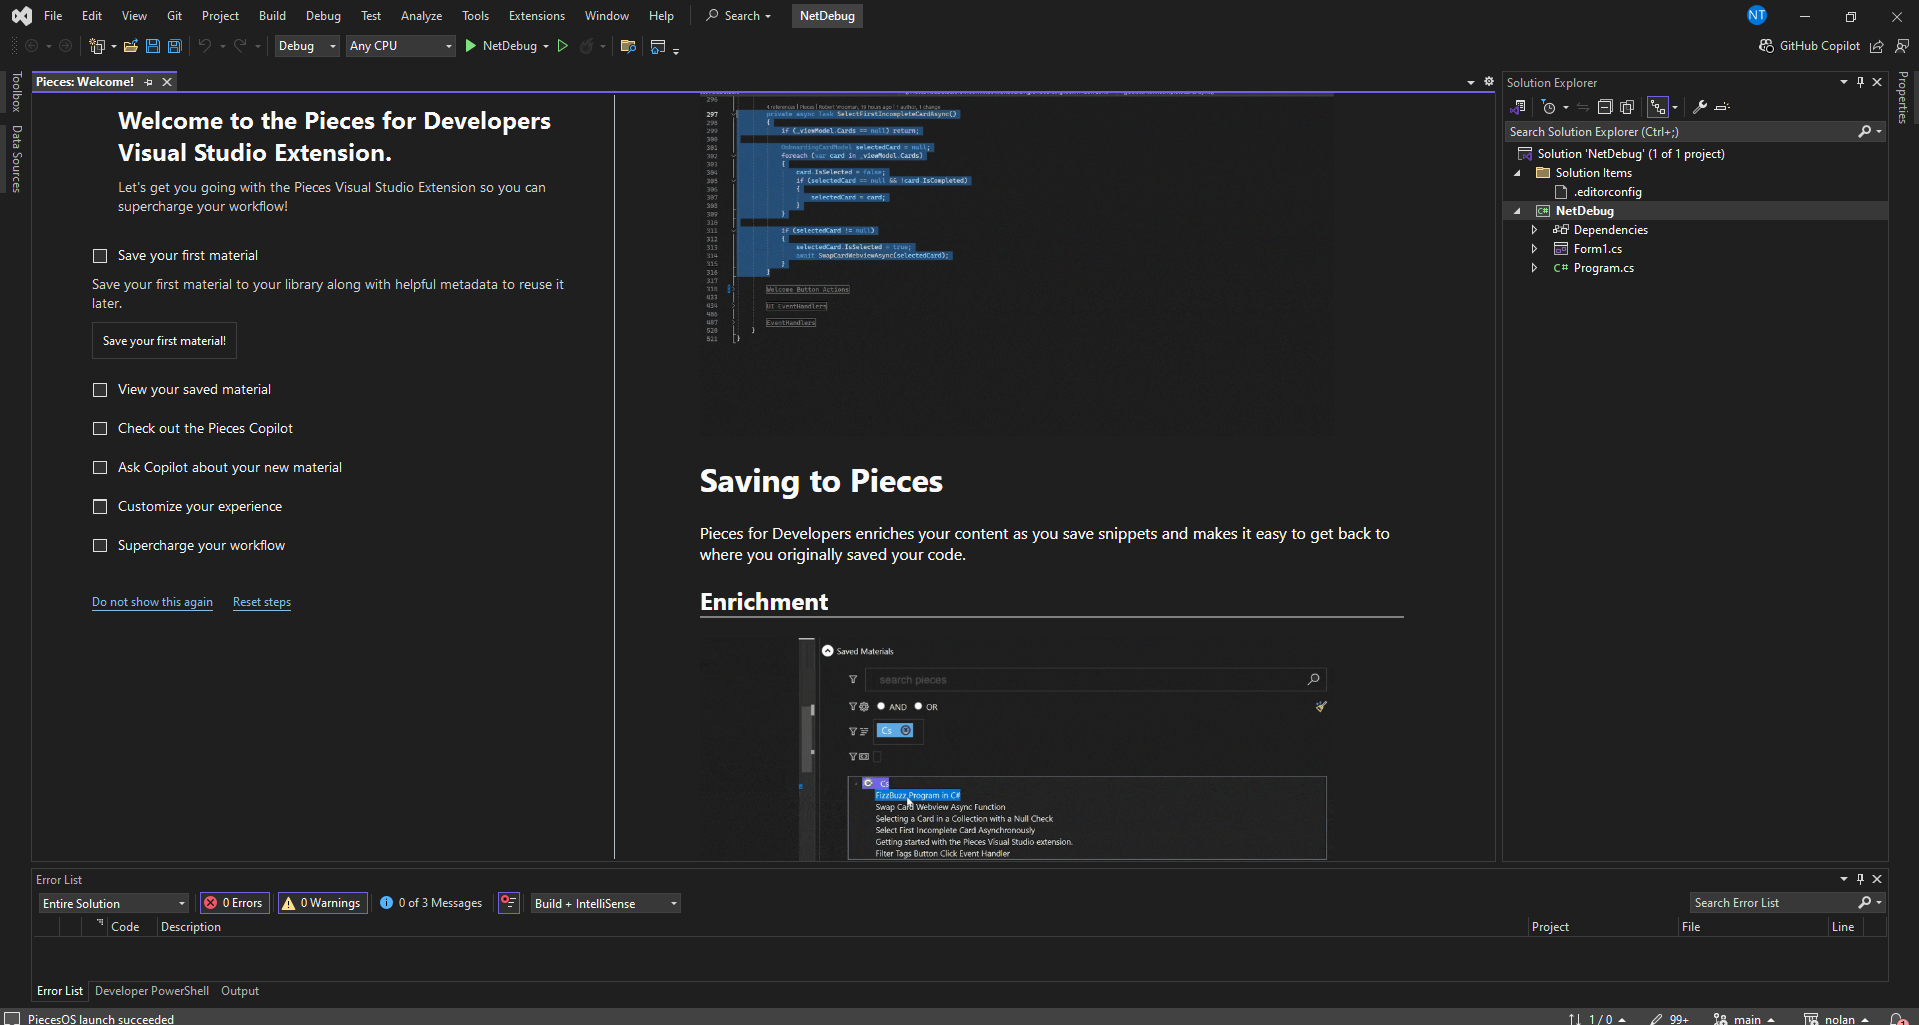
Task: Pin the Solution Explorer panel
Action: (x=1860, y=82)
